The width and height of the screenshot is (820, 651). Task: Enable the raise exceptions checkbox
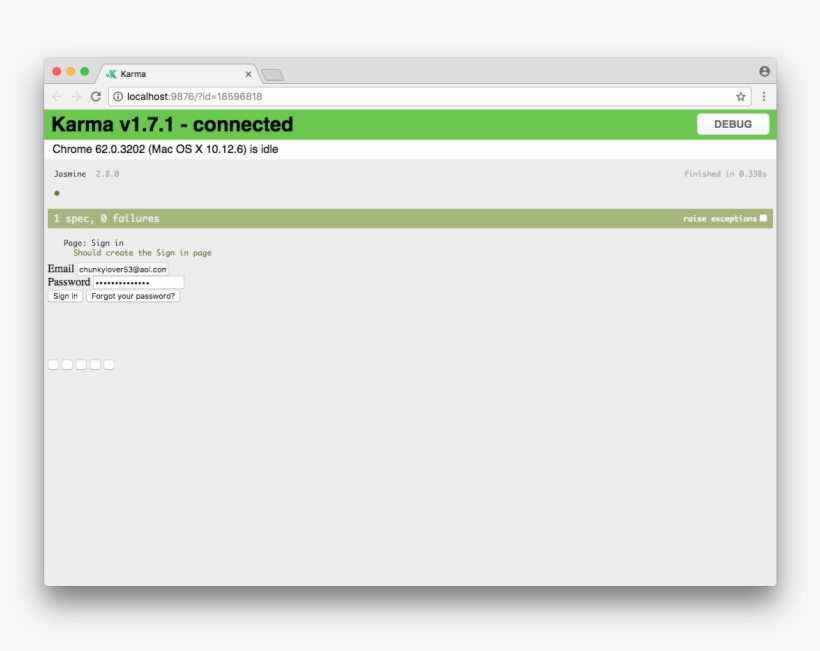(x=764, y=216)
